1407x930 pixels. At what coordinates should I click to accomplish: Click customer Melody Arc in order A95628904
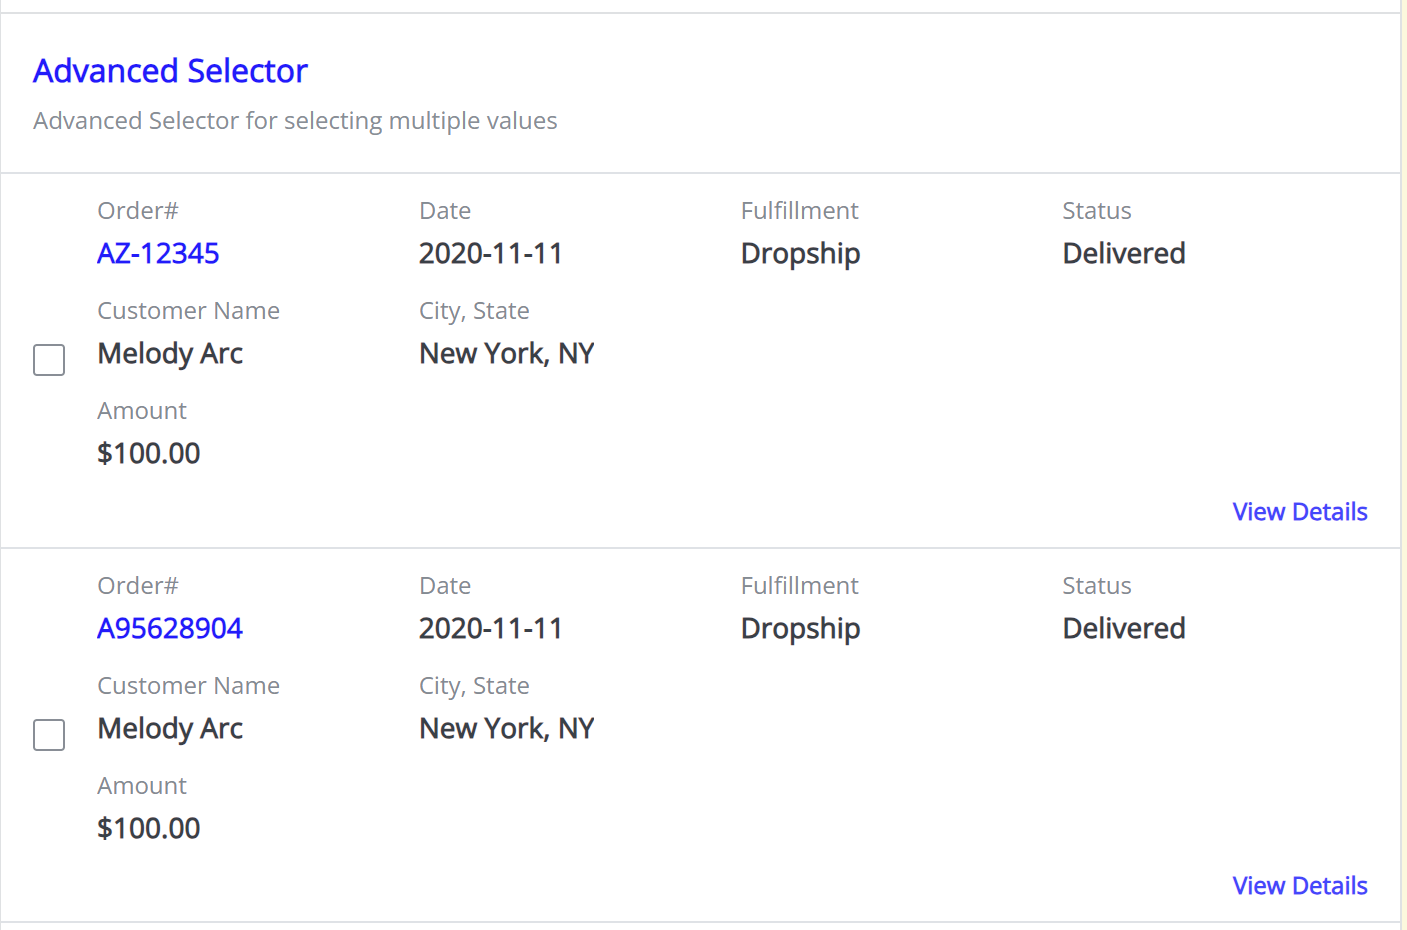tap(170, 729)
